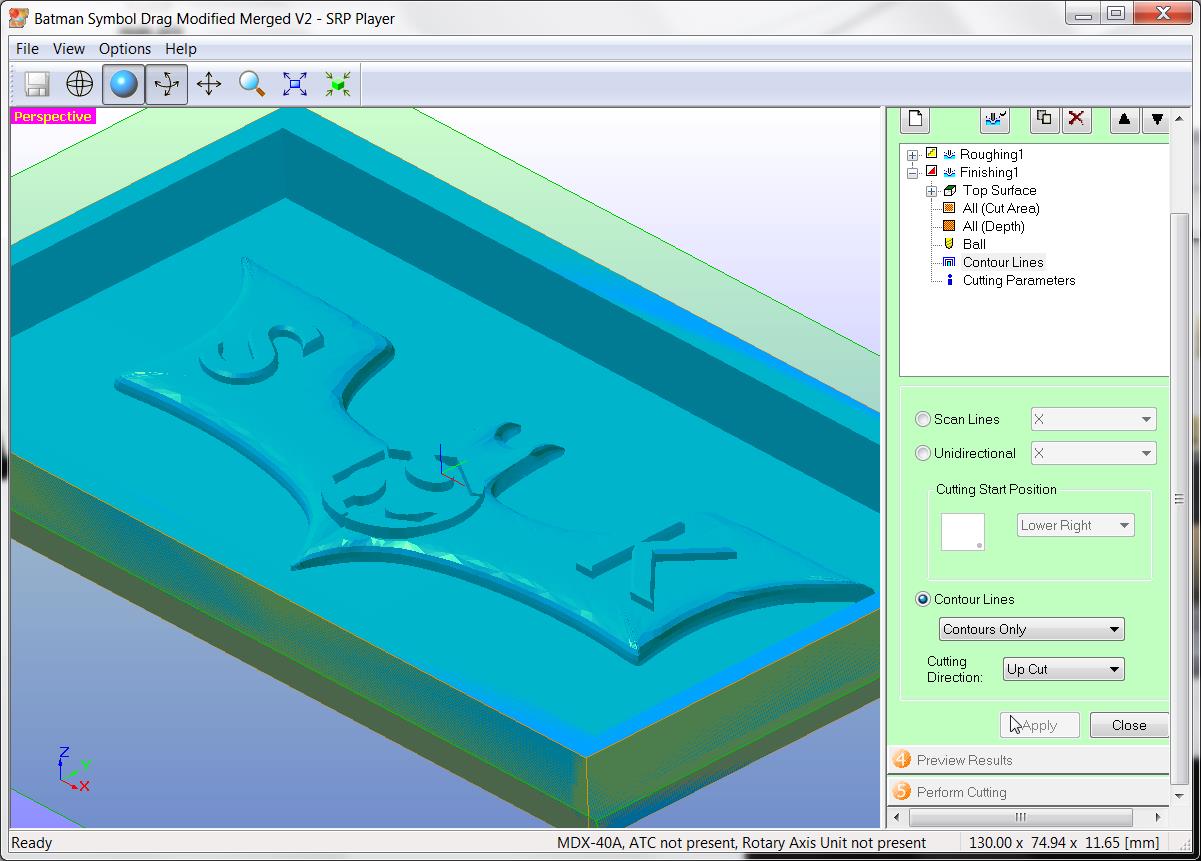Image resolution: width=1201 pixels, height=861 pixels.
Task: Open the Up Cut direction dropdown
Action: pyautogui.click(x=1064, y=669)
